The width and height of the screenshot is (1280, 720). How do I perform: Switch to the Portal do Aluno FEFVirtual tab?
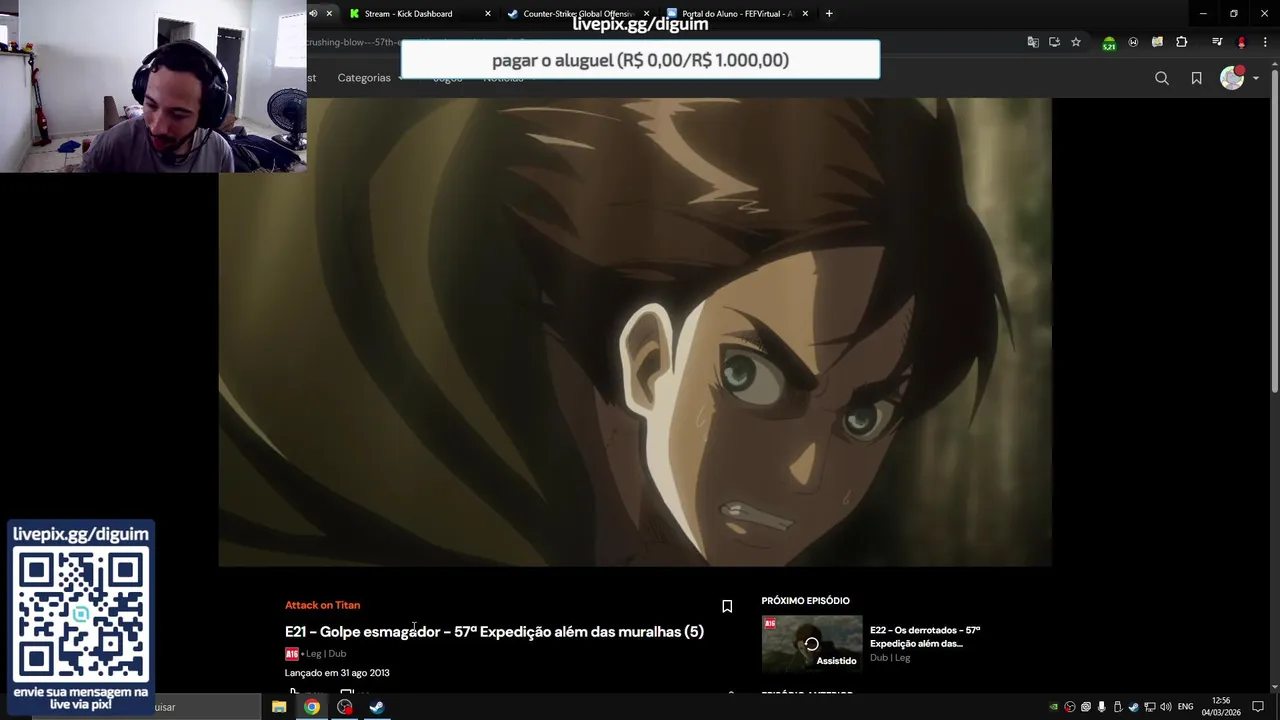pos(736,14)
